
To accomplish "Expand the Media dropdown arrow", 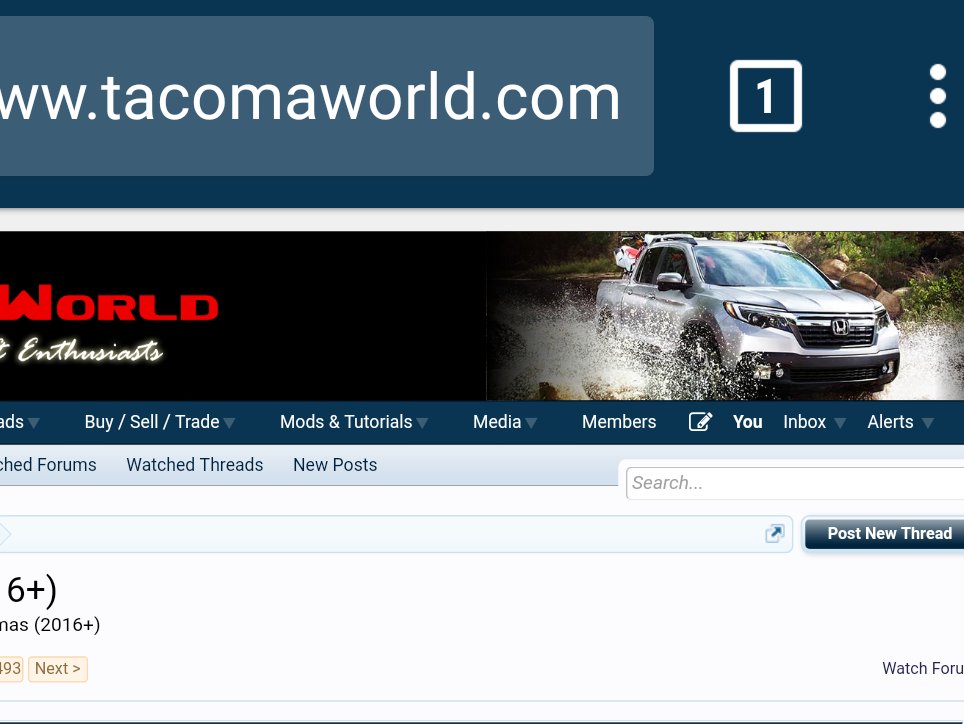I will 531,423.
